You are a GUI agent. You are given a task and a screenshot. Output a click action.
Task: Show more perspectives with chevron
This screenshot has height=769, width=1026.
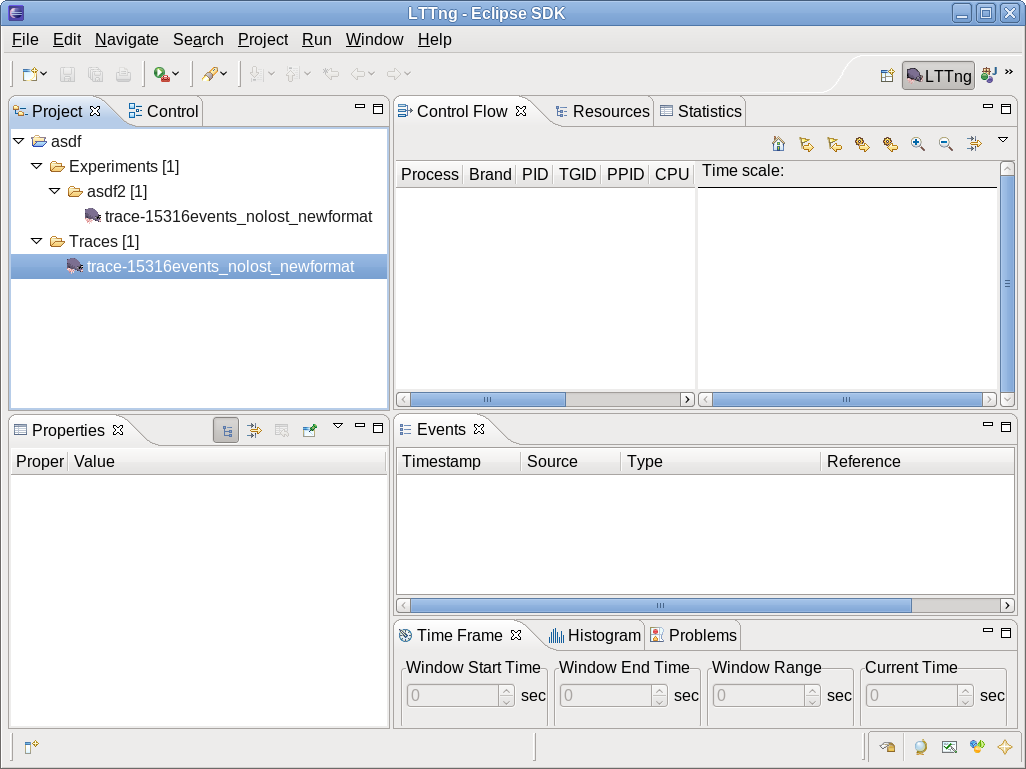[1009, 72]
